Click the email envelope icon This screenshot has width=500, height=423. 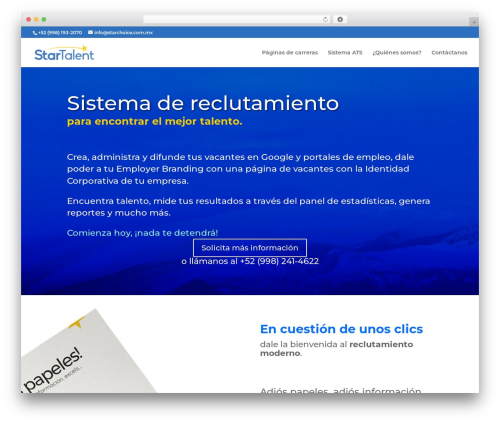coord(90,32)
